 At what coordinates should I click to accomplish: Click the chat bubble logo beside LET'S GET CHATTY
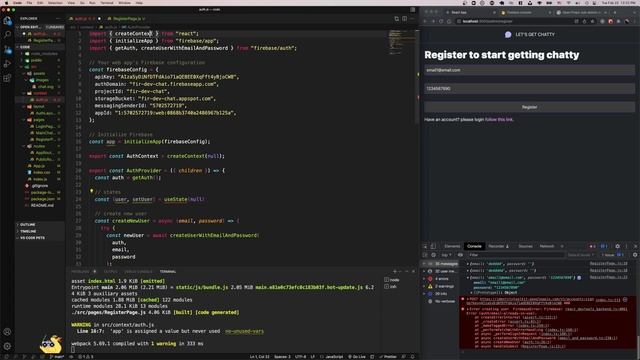click(508, 35)
